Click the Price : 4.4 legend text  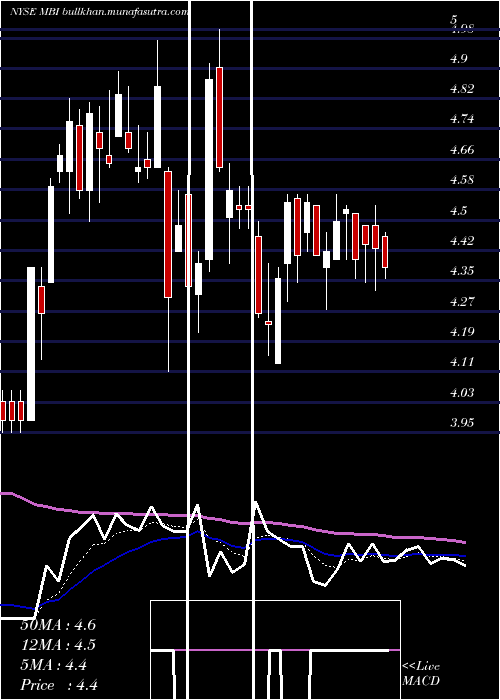pos(58,685)
